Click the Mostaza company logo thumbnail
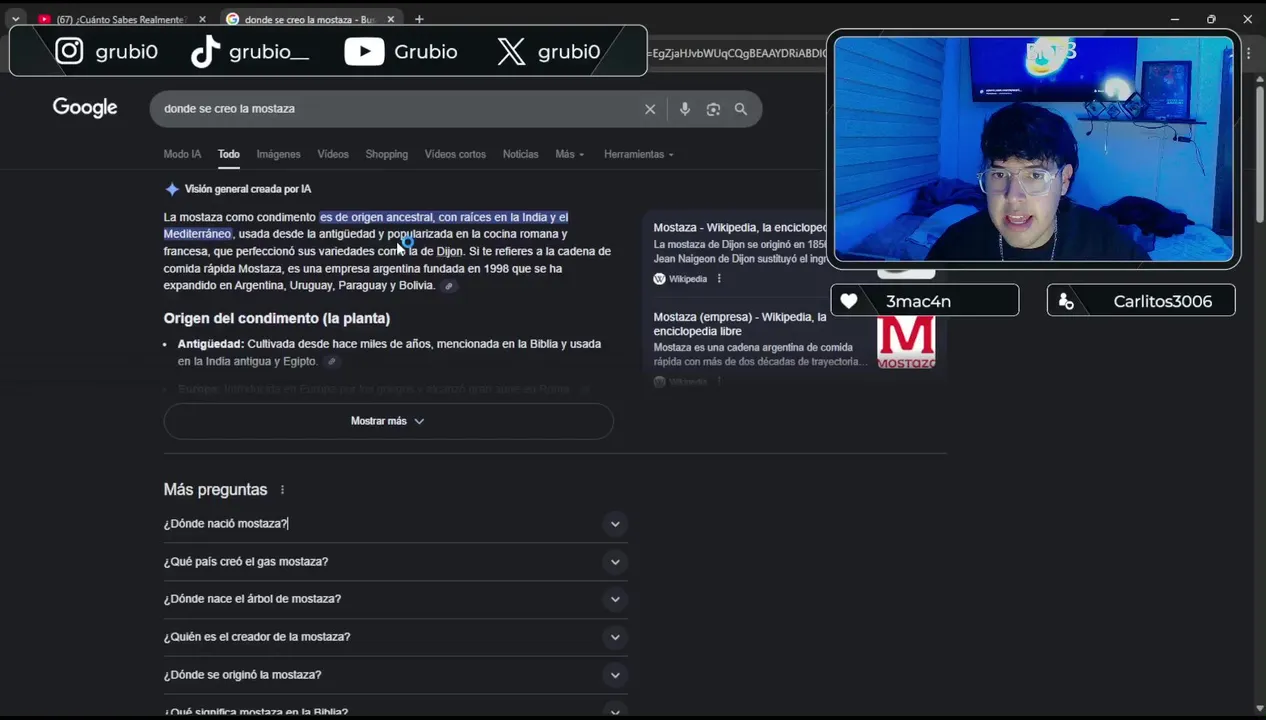1266x720 pixels. (x=906, y=342)
